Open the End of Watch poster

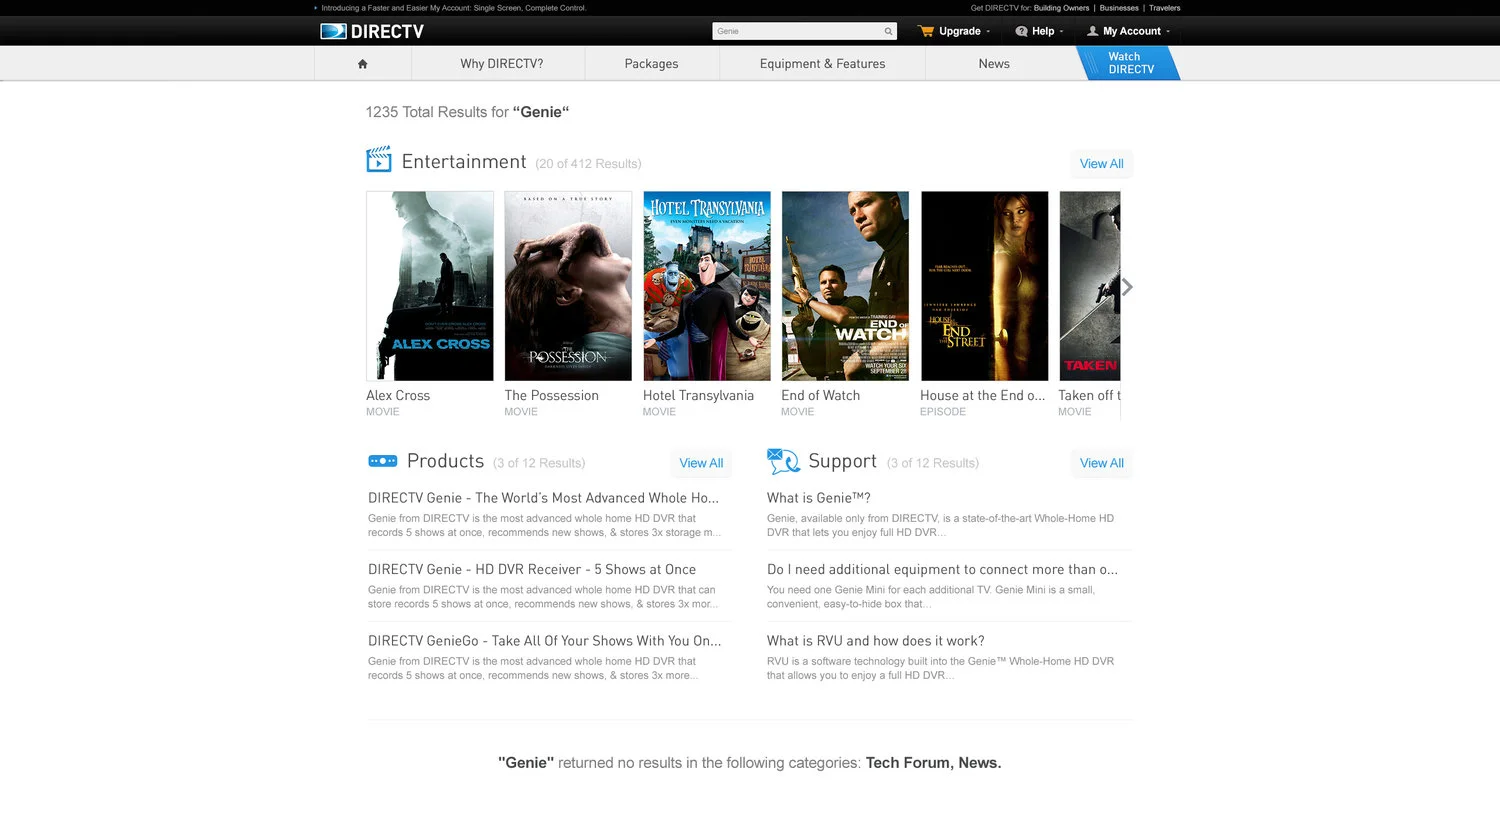pyautogui.click(x=845, y=286)
